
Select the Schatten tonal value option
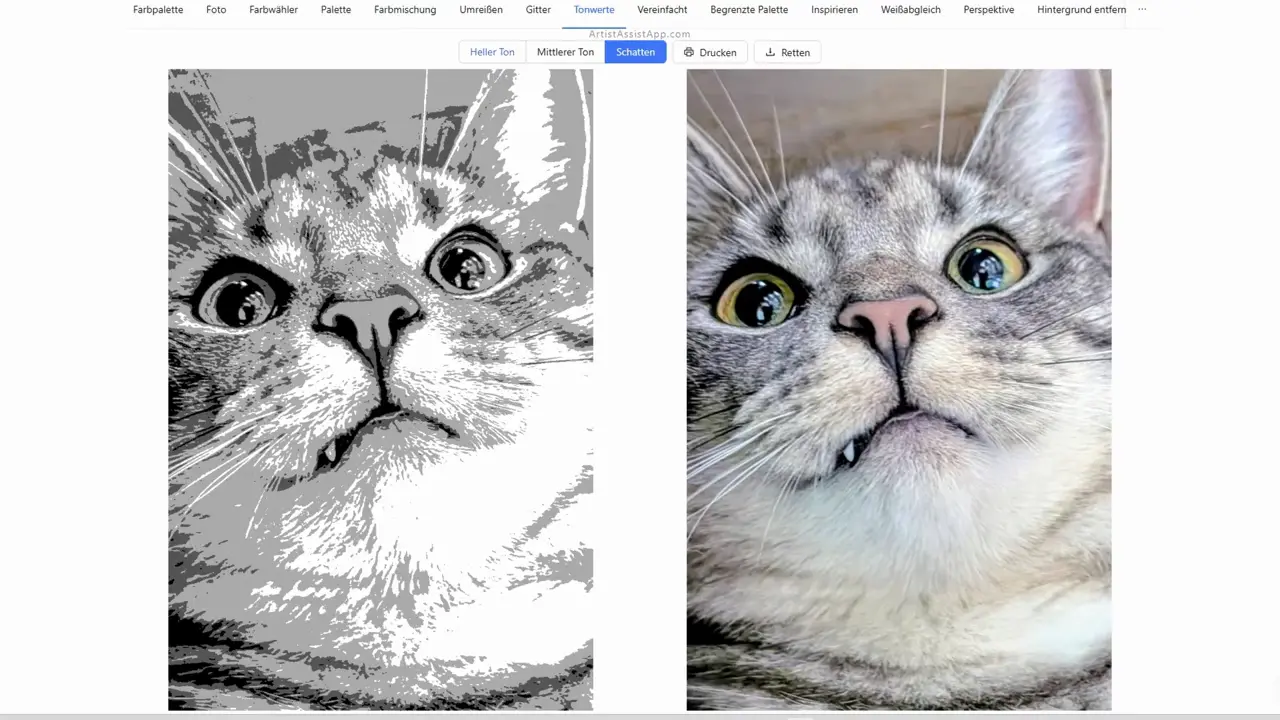635,52
